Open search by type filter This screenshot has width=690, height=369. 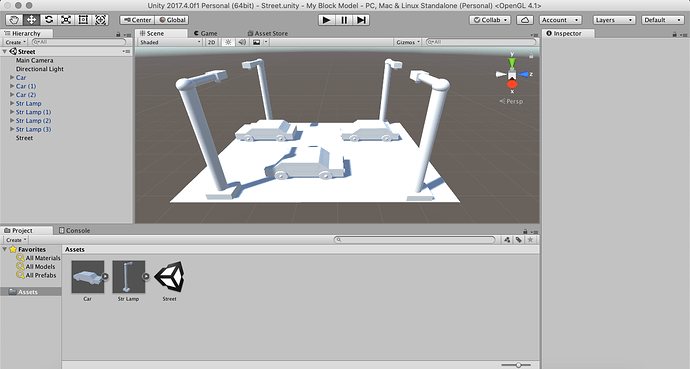[507, 240]
